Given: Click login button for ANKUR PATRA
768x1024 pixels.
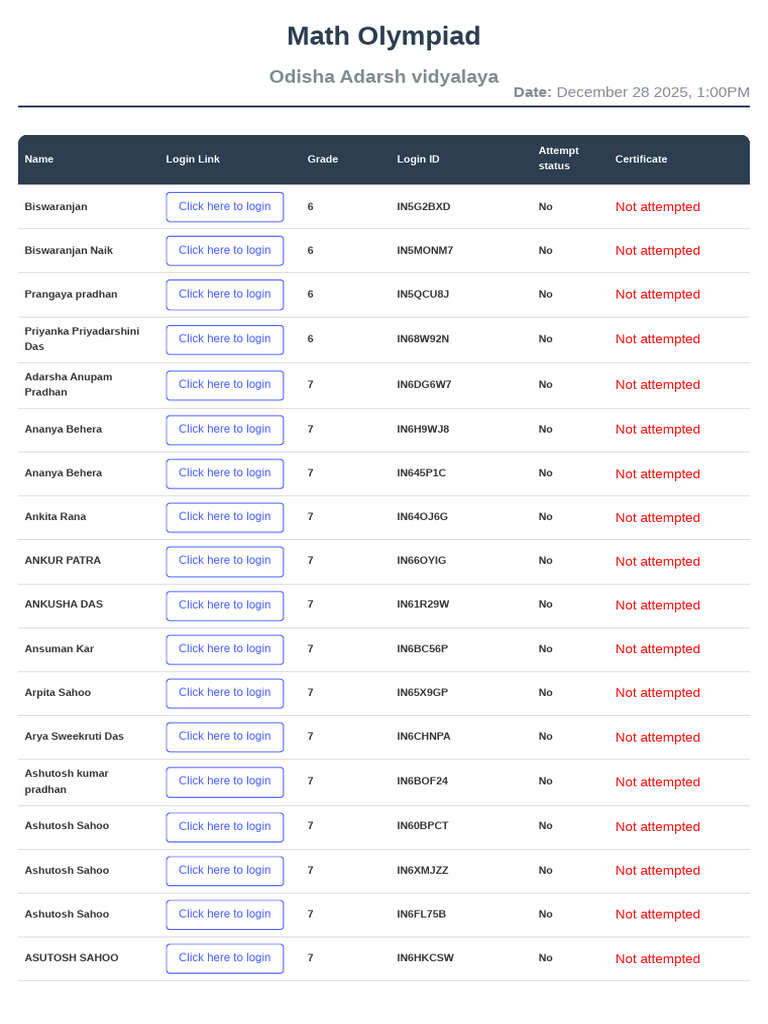Looking at the screenshot, I should click(225, 562).
